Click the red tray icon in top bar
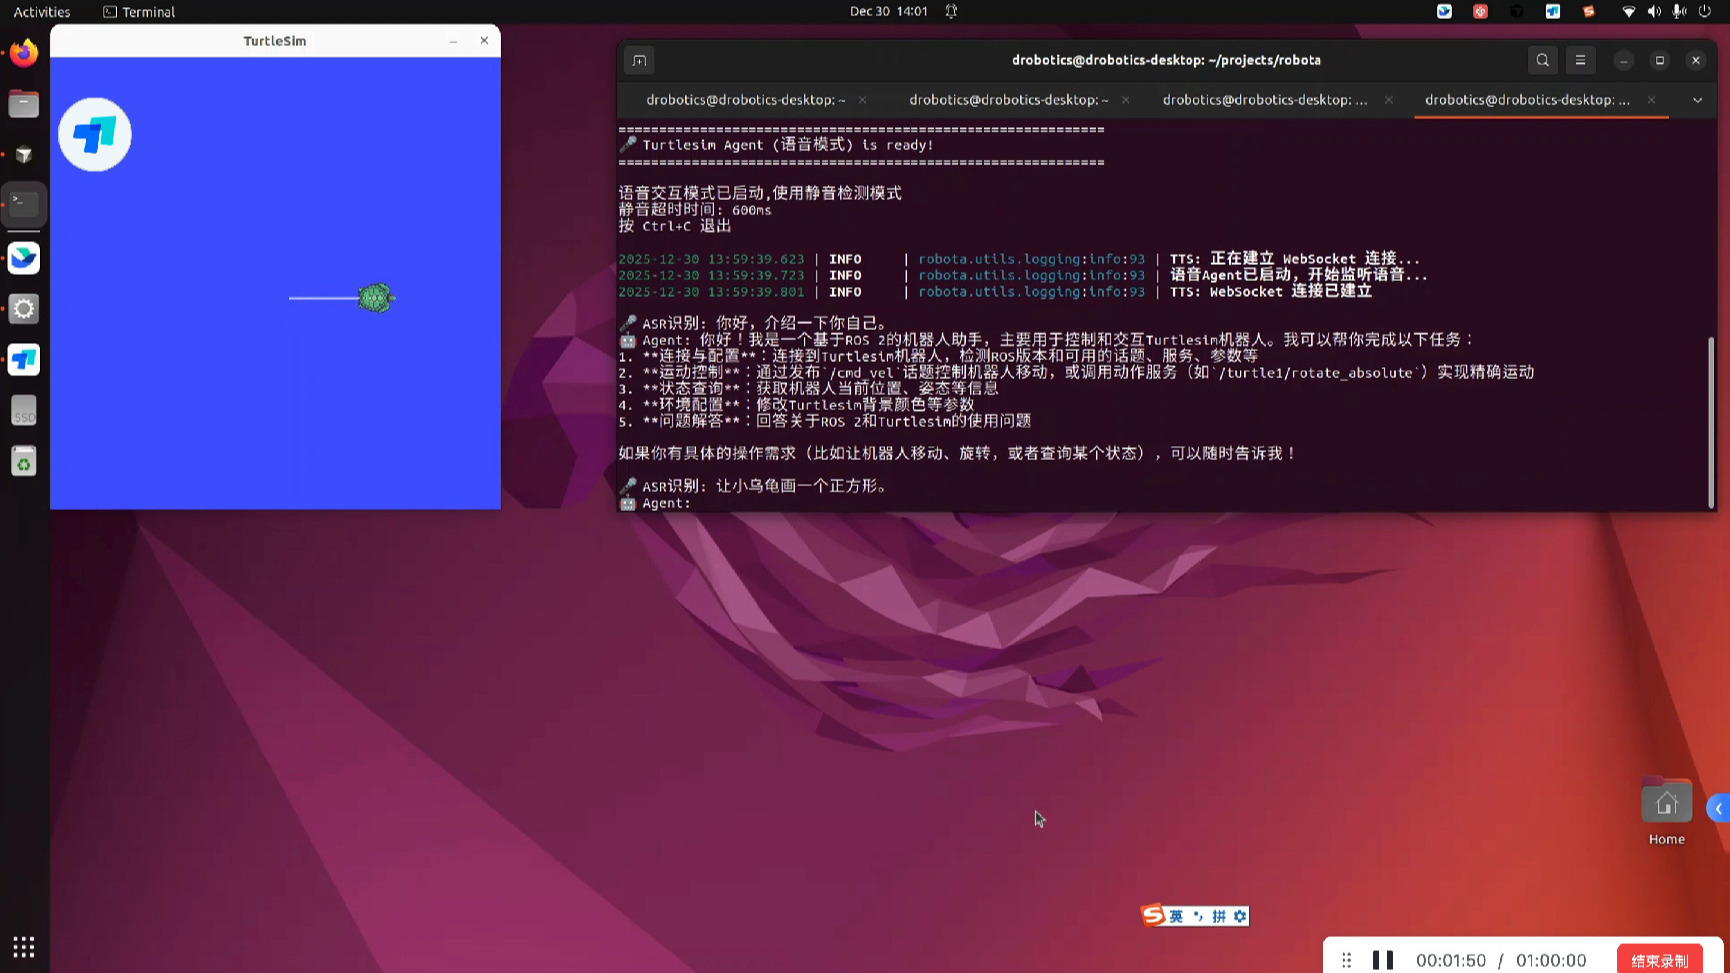The image size is (1730, 973). coord(1480,11)
